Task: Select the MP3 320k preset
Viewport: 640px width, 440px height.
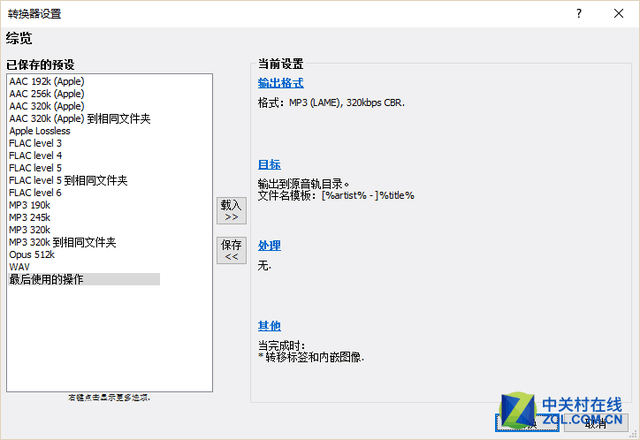Action: [x=29, y=230]
